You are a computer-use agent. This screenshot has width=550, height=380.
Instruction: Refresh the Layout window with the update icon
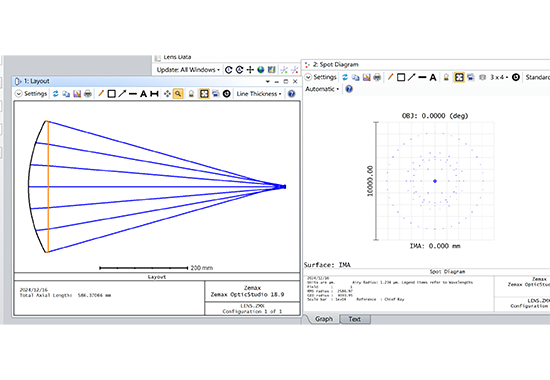click(56, 94)
